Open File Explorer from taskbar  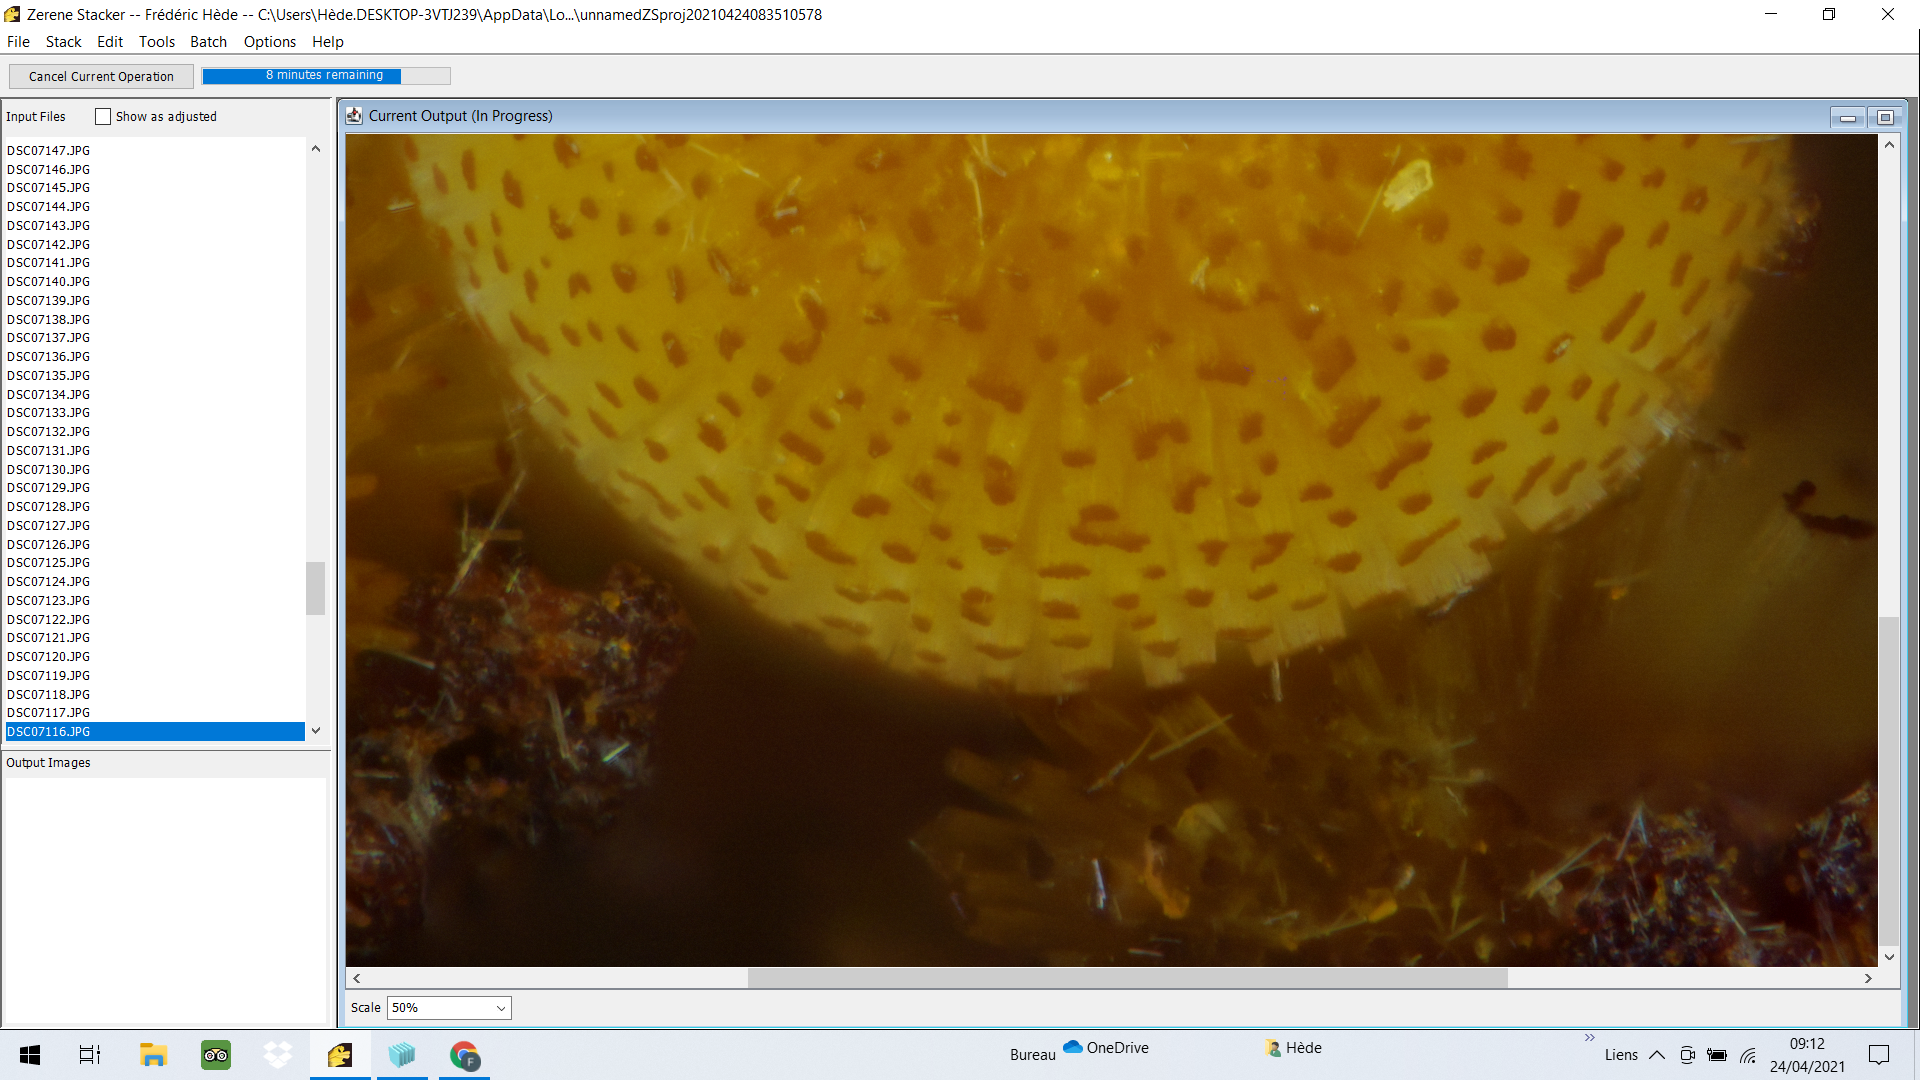153,1055
